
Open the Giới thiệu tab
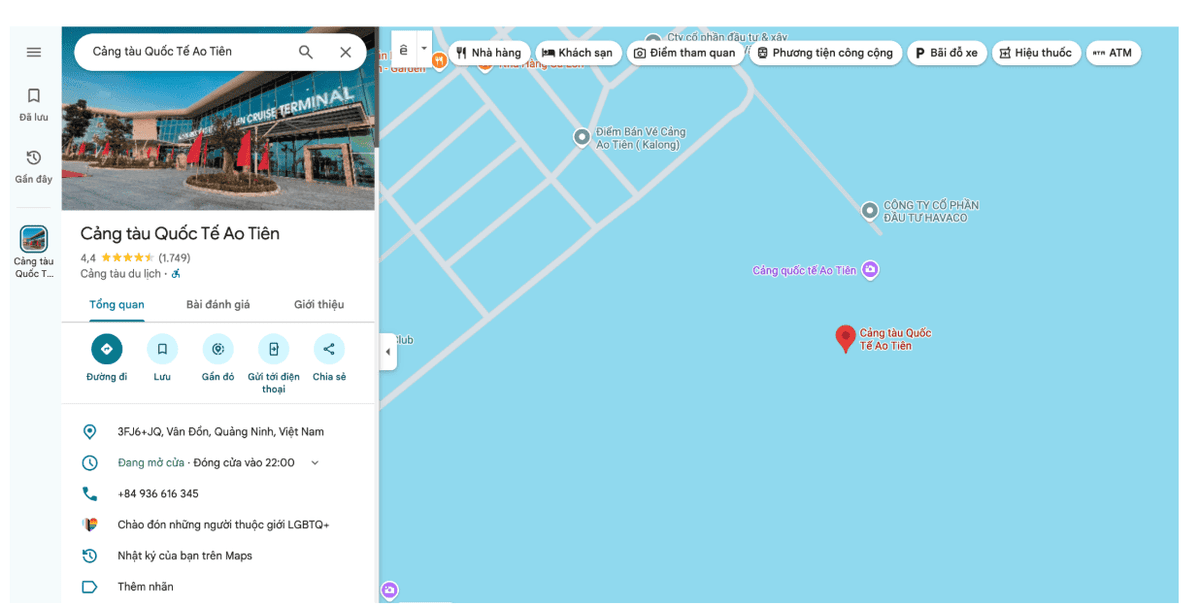click(318, 305)
